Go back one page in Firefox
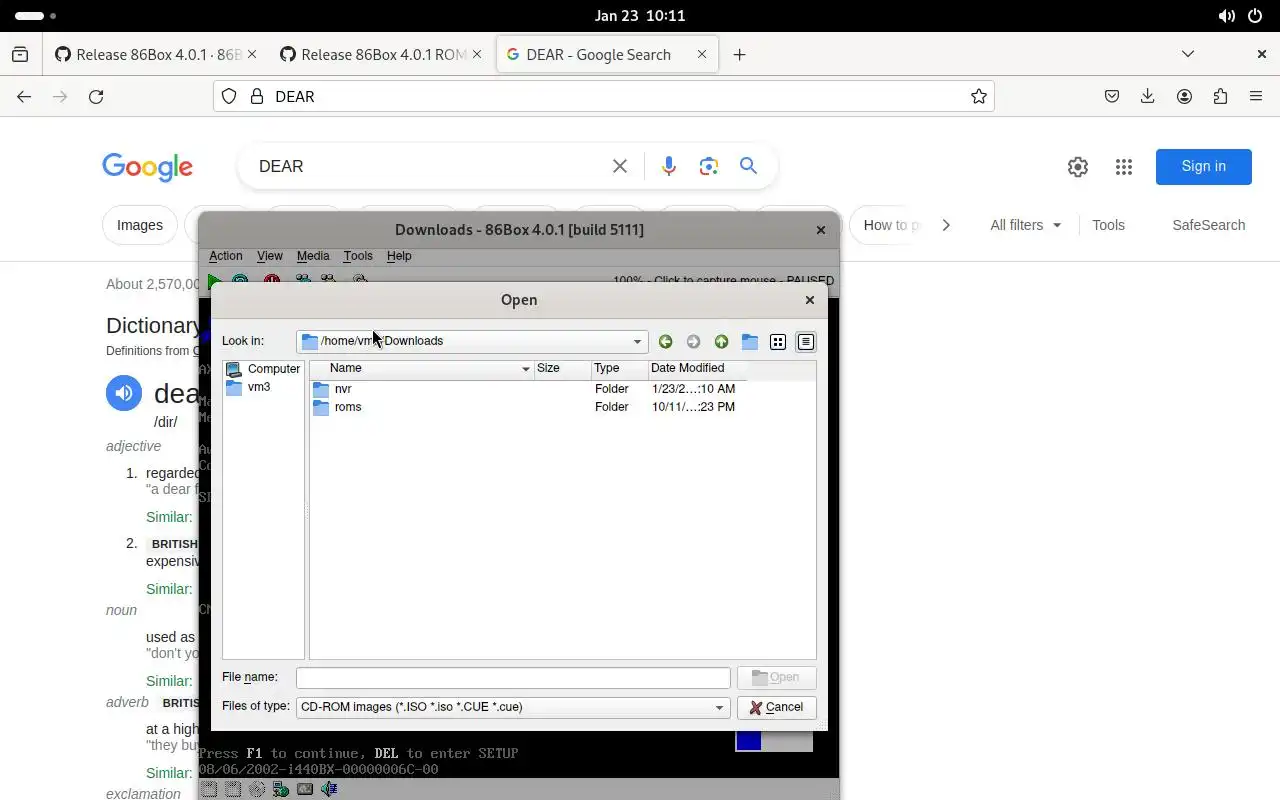 point(24,96)
